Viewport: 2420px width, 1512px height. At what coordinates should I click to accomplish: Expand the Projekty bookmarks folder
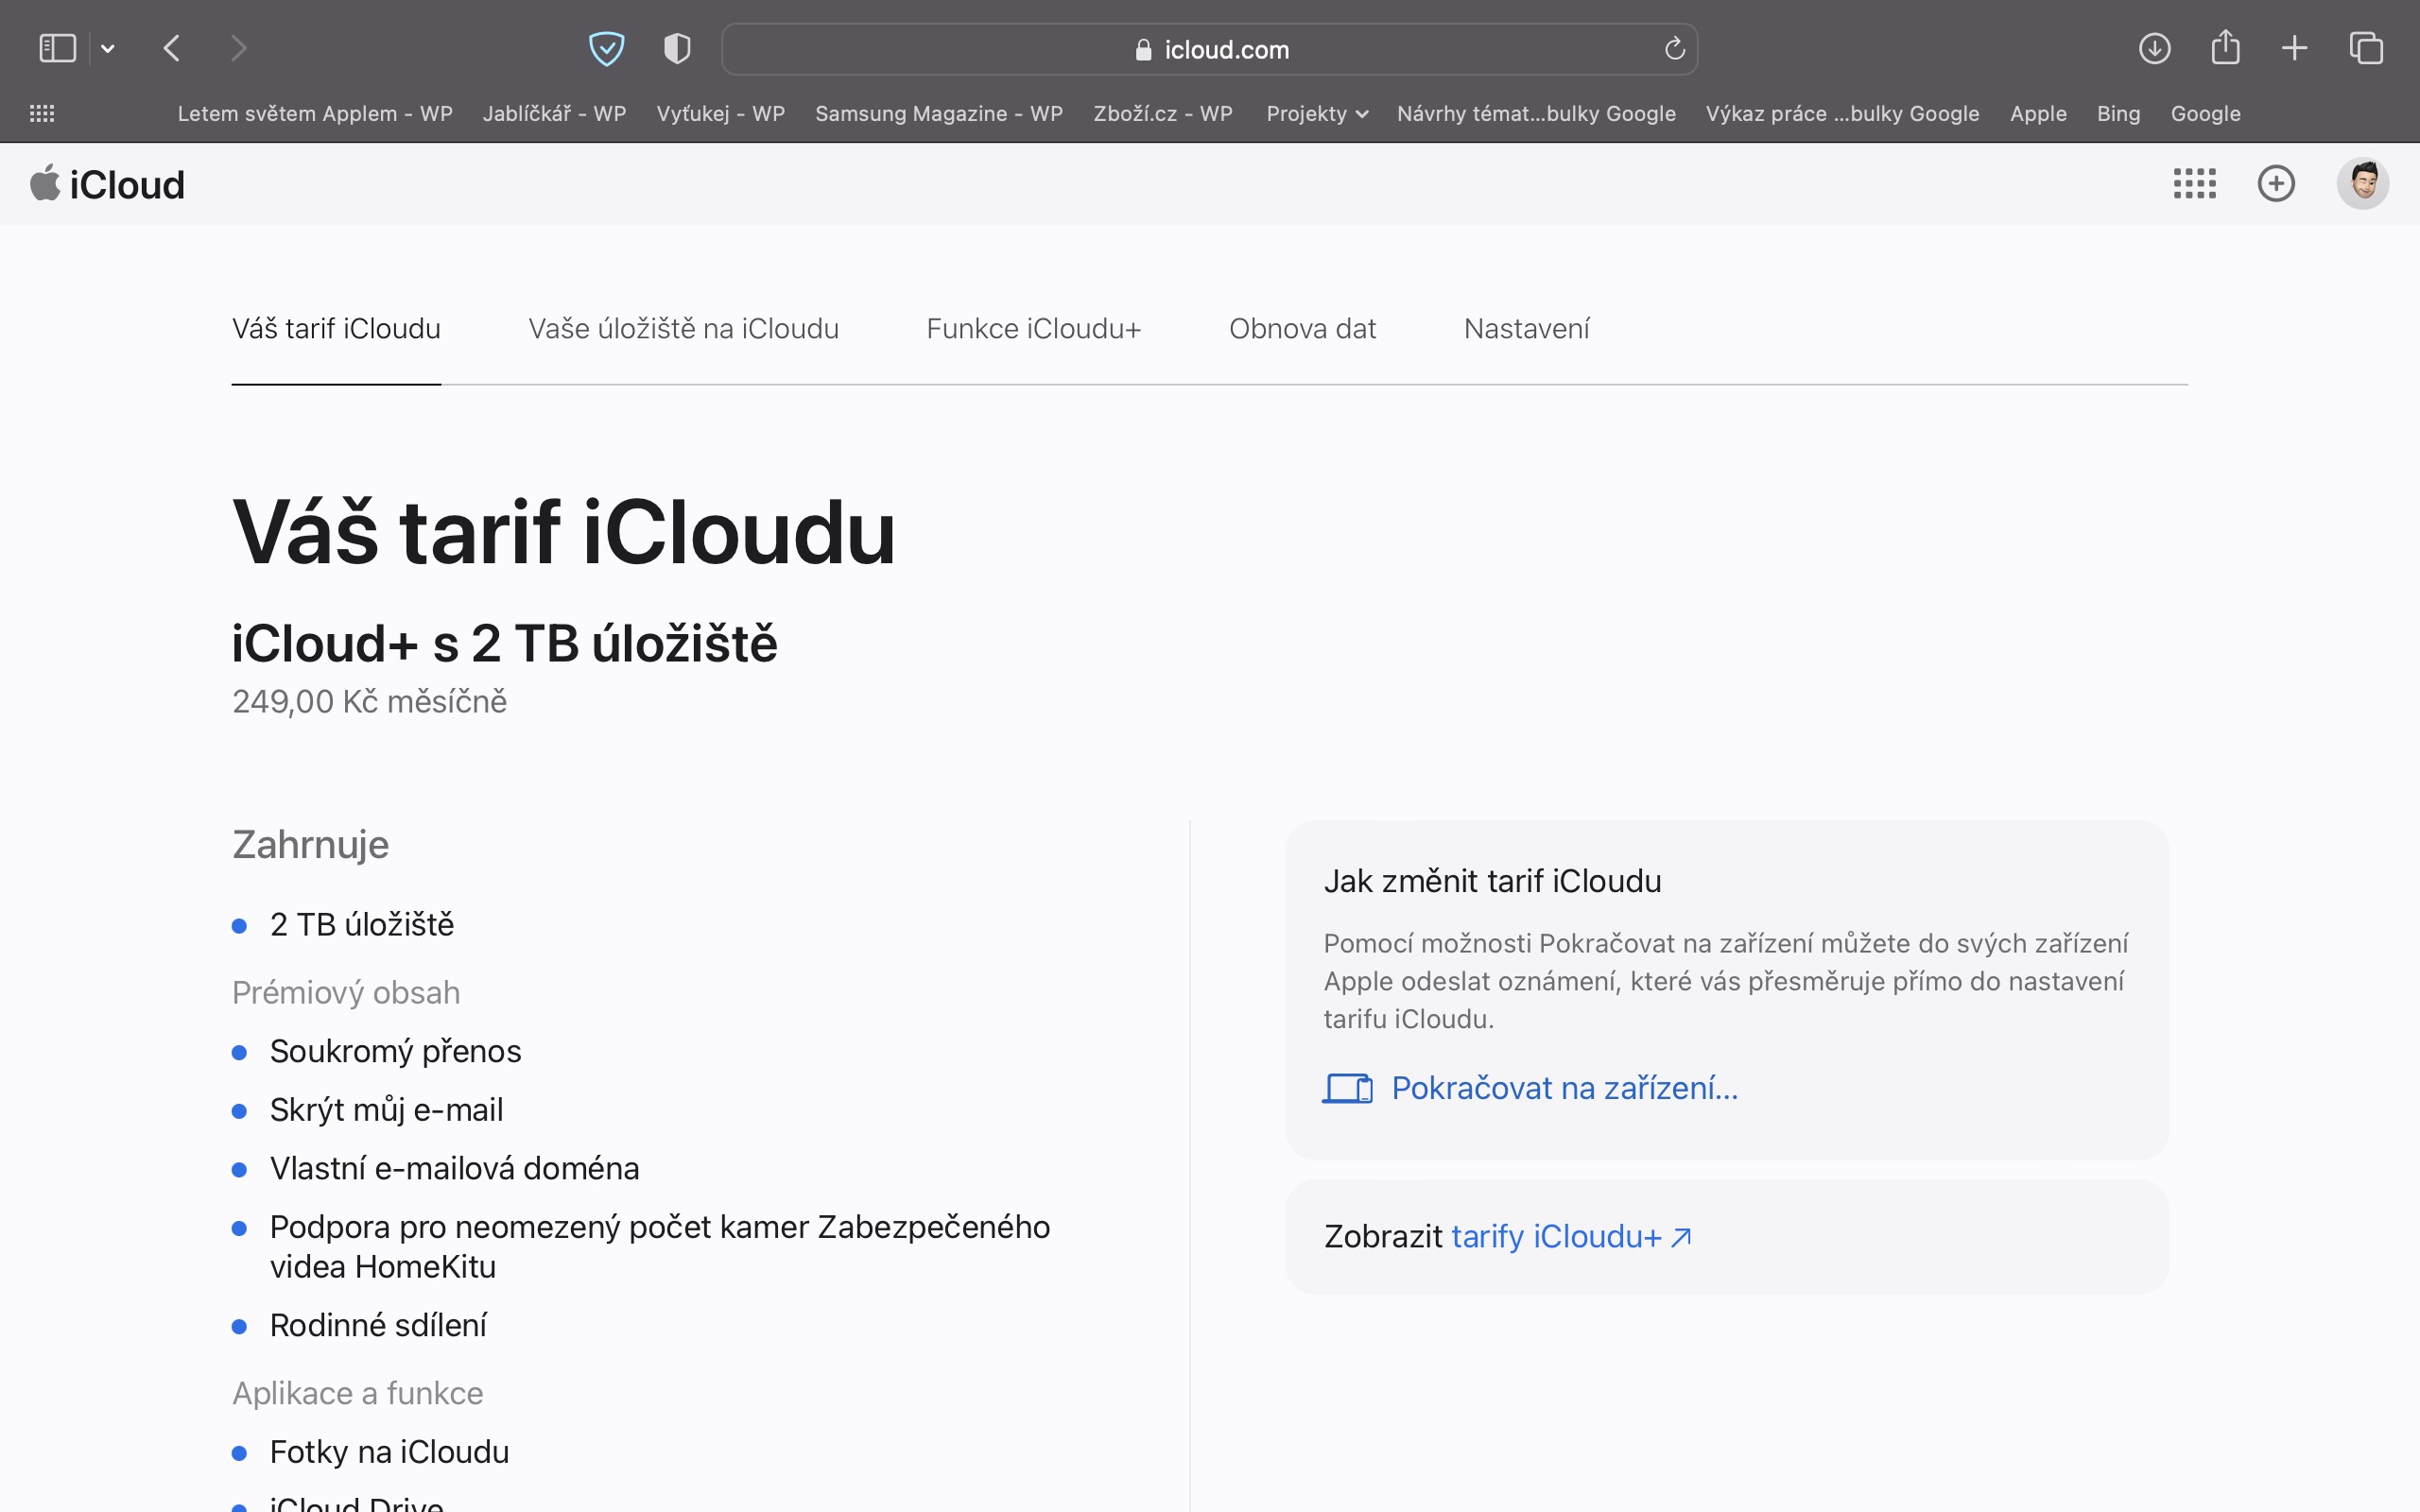(x=1316, y=114)
